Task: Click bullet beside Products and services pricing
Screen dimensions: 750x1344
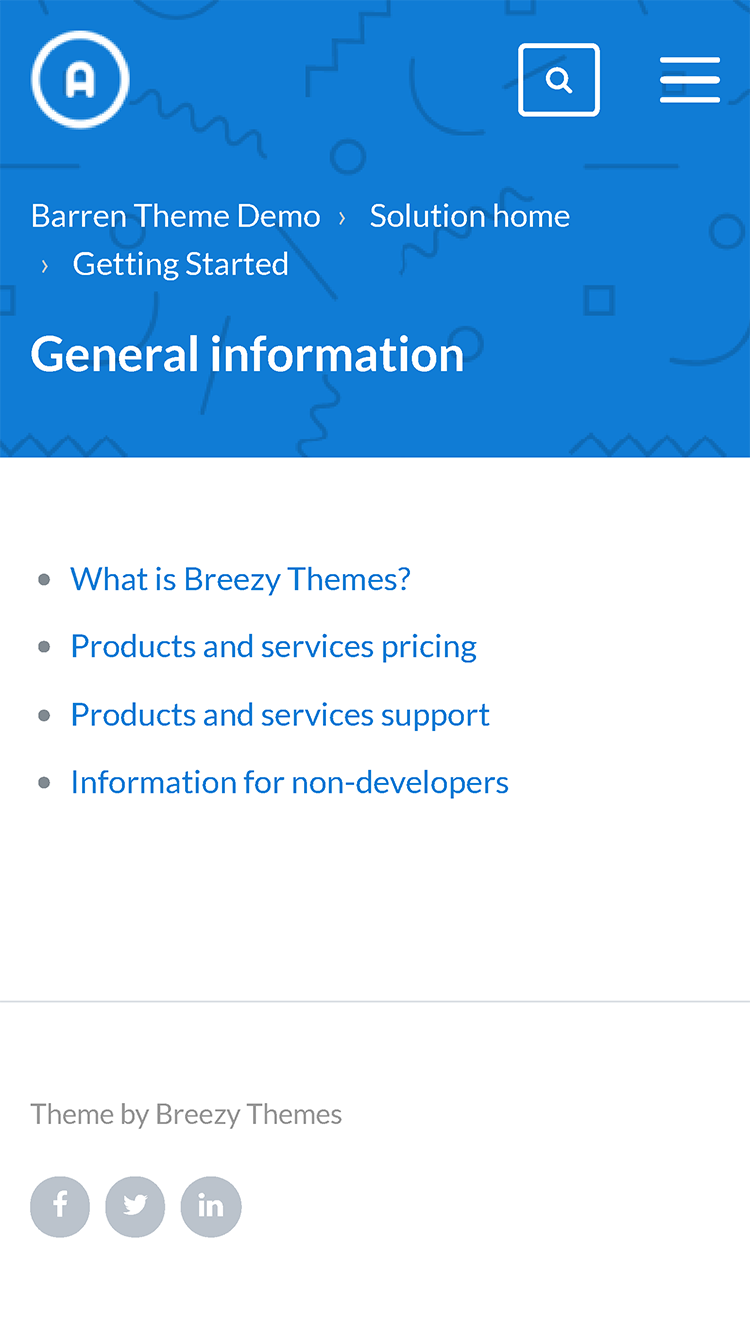Action: [x=44, y=647]
